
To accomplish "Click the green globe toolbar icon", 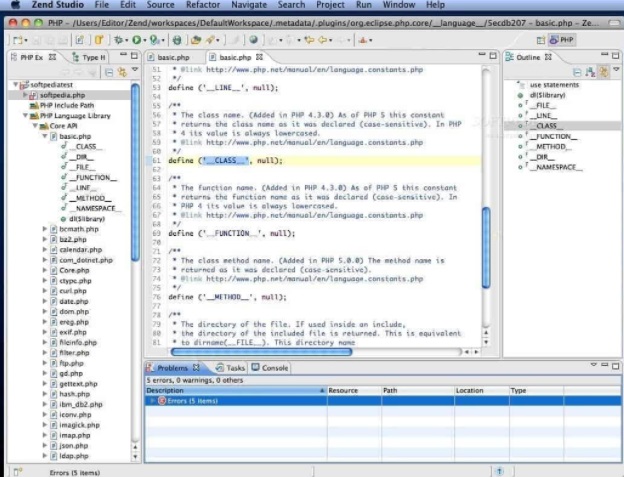I will pyautogui.click(x=177, y=40).
